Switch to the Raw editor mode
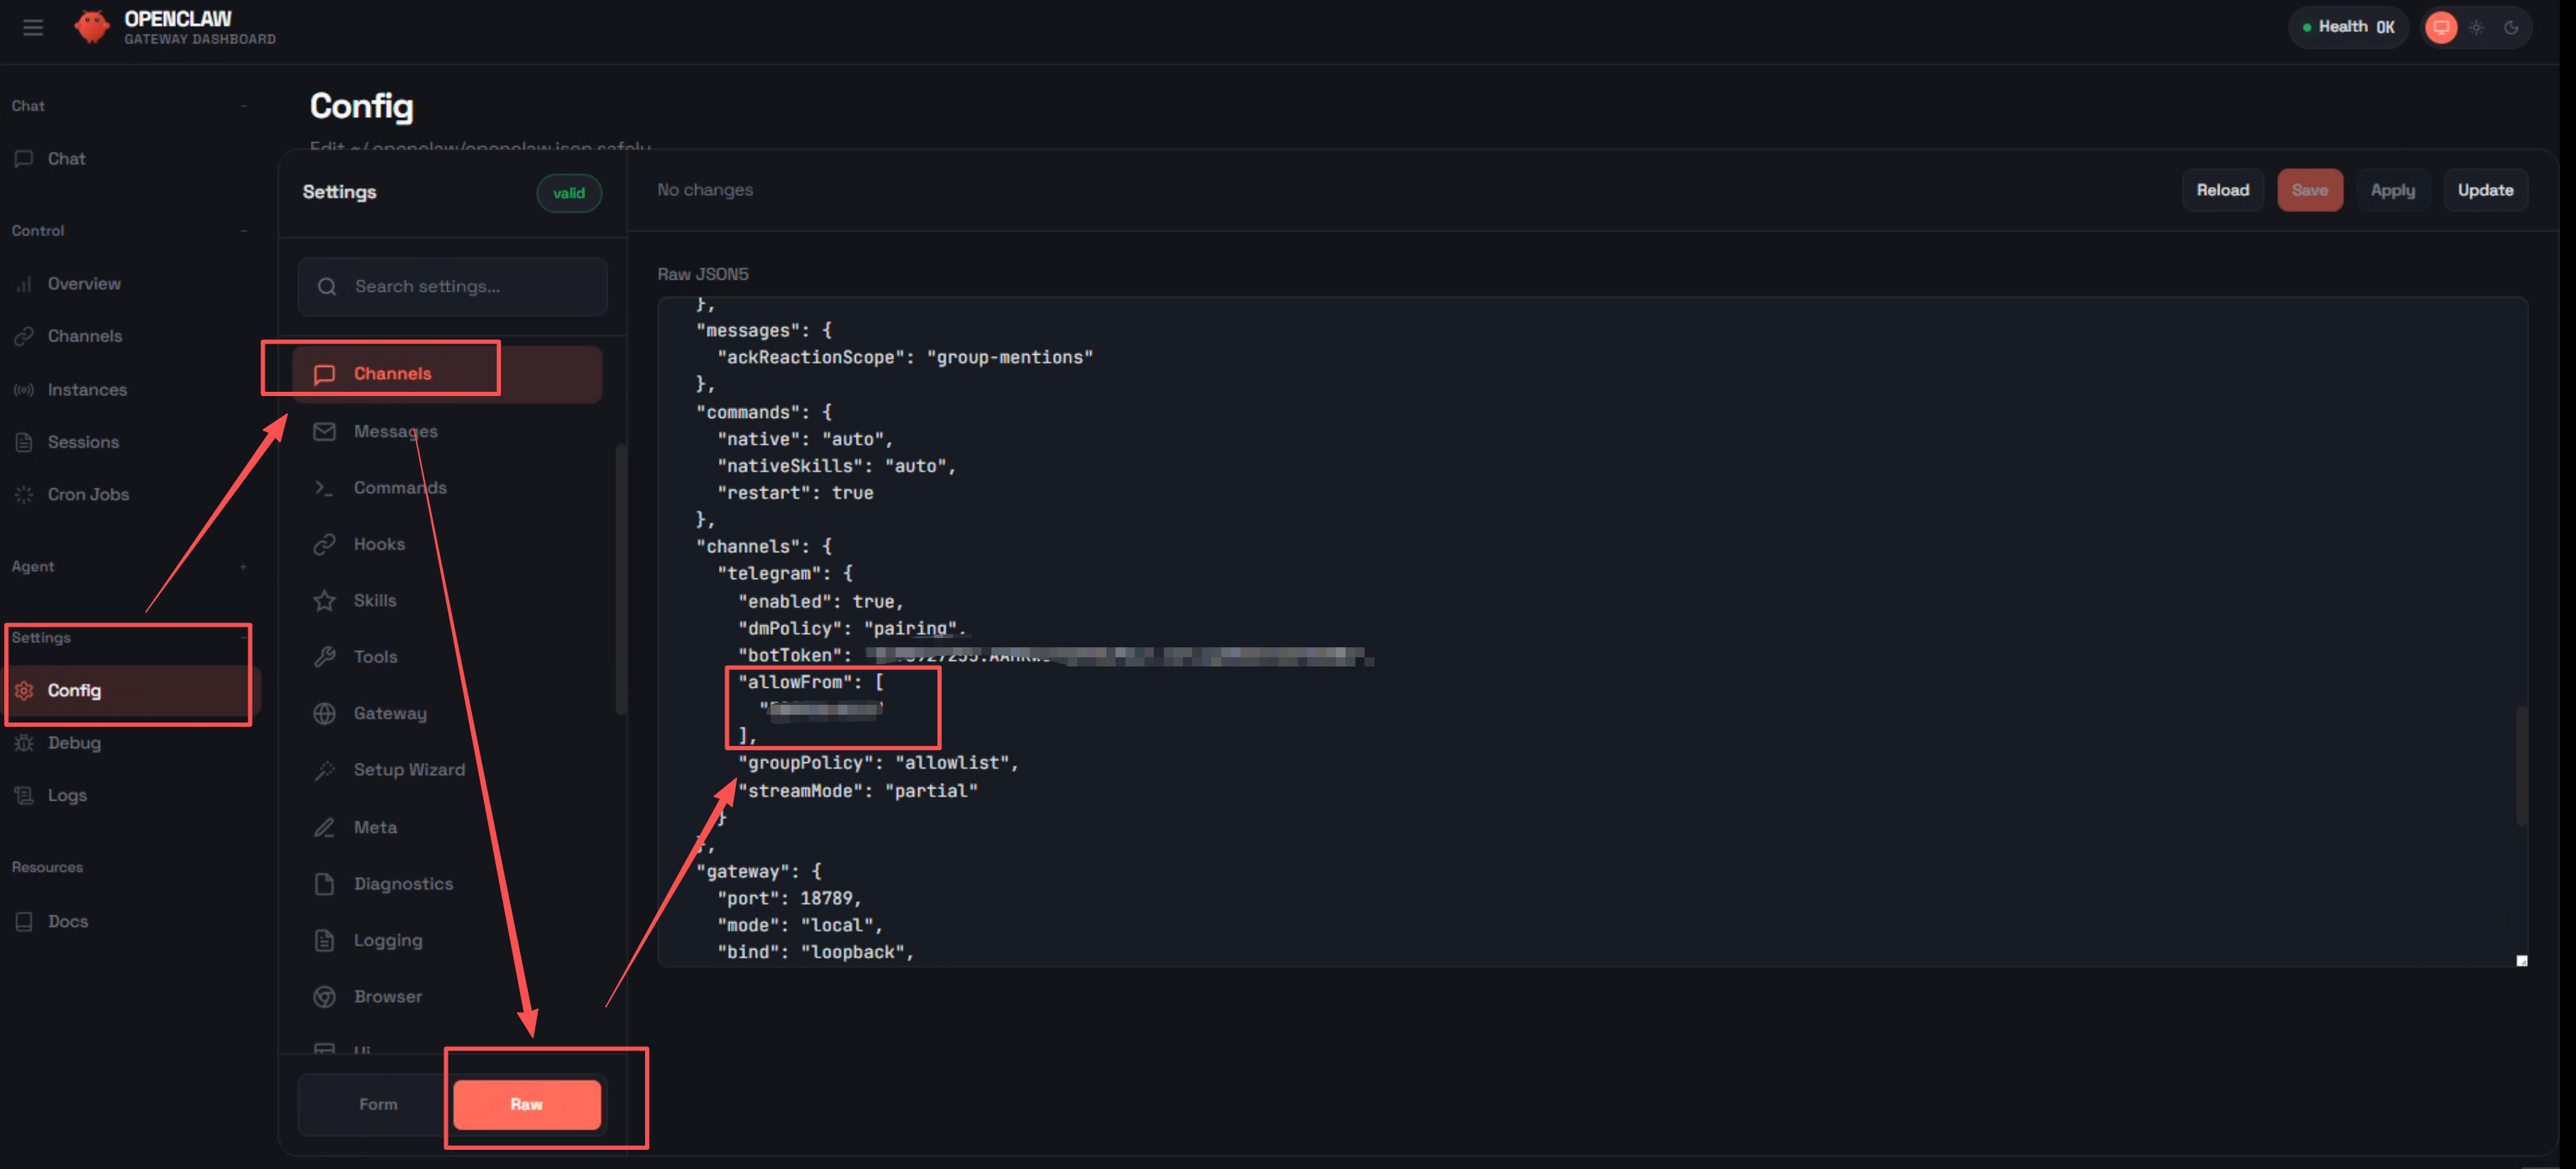The width and height of the screenshot is (2576, 1169). 526,1104
